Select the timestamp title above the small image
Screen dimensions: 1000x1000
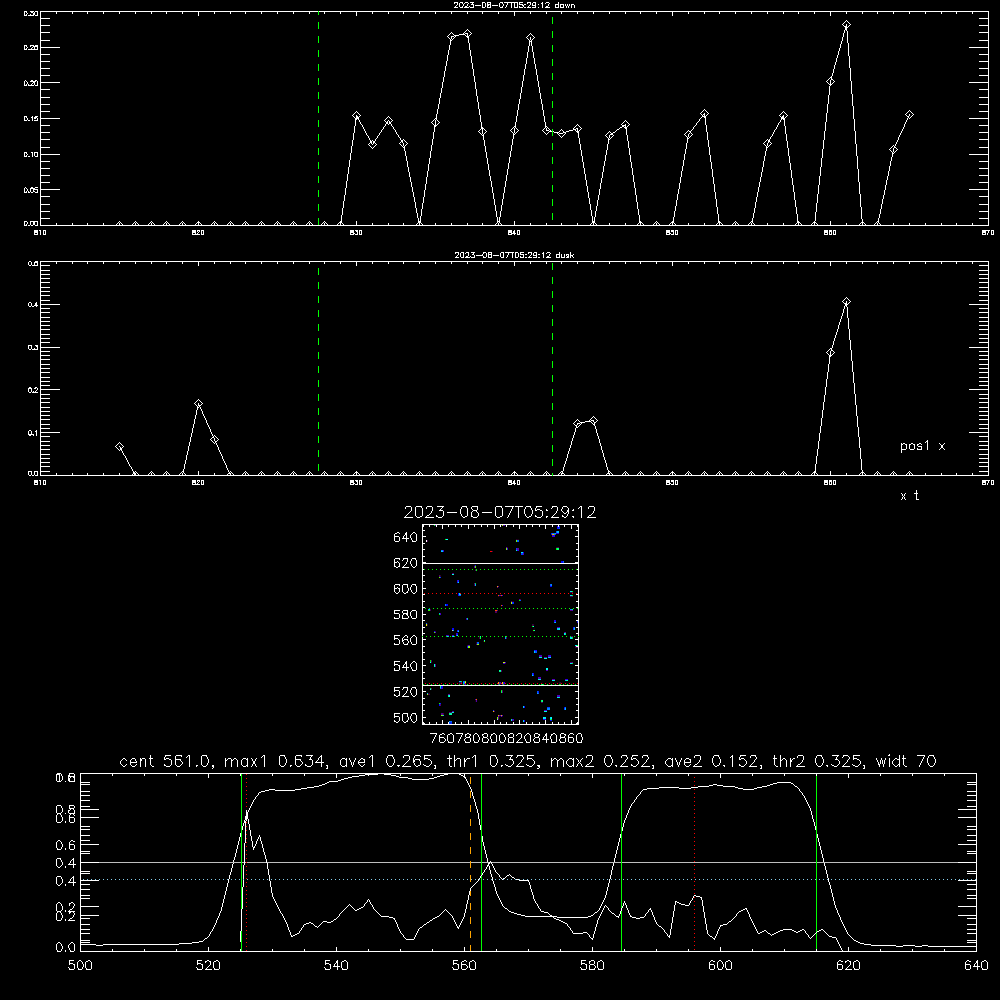(500, 512)
